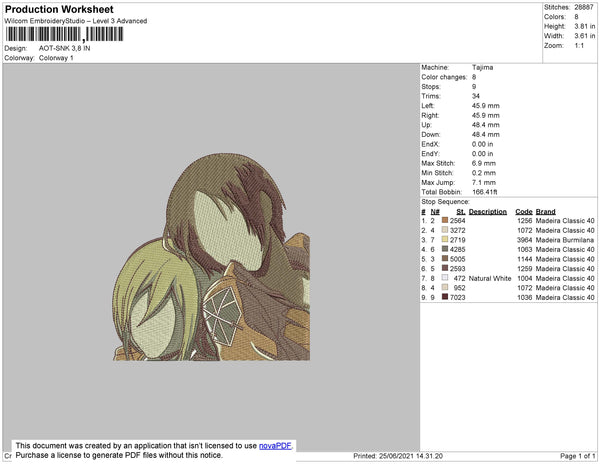This screenshot has height=464, width=600.
Task: Select color swatch for stop 2564
Action: [445, 220]
